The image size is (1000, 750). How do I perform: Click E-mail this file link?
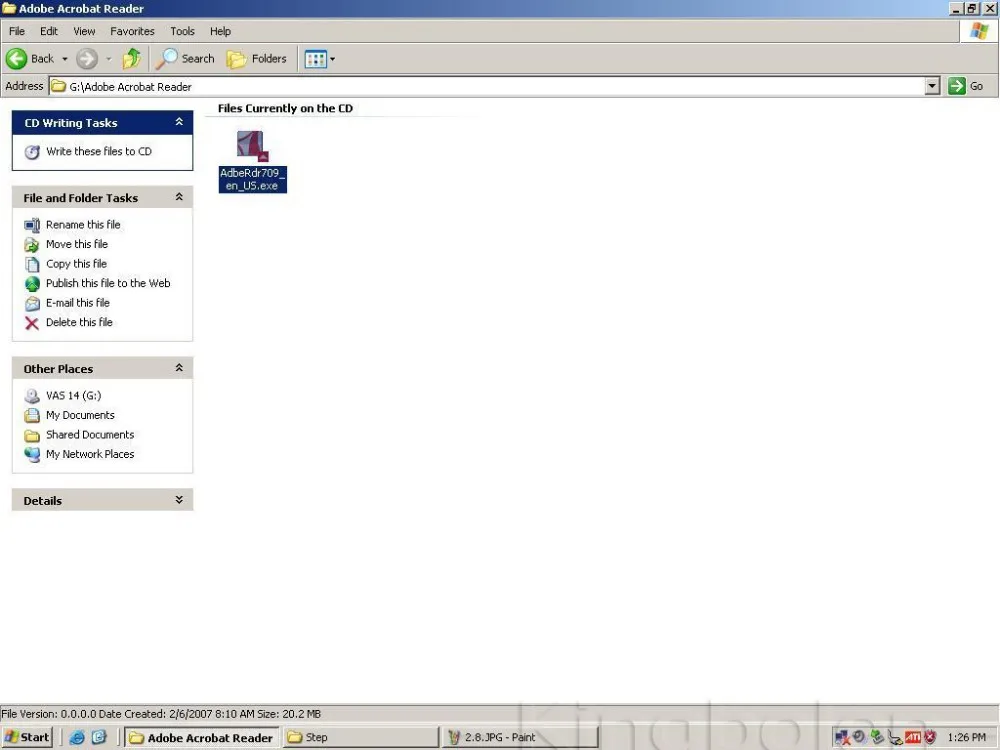[x=78, y=303]
